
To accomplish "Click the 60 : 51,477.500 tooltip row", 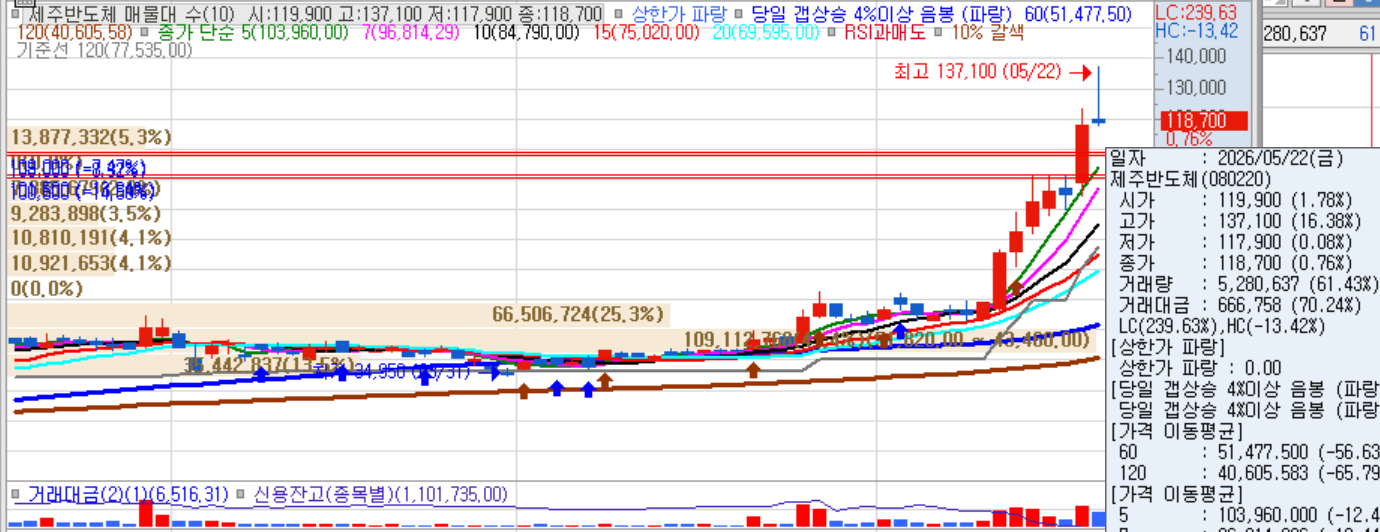I will tap(1247, 453).
